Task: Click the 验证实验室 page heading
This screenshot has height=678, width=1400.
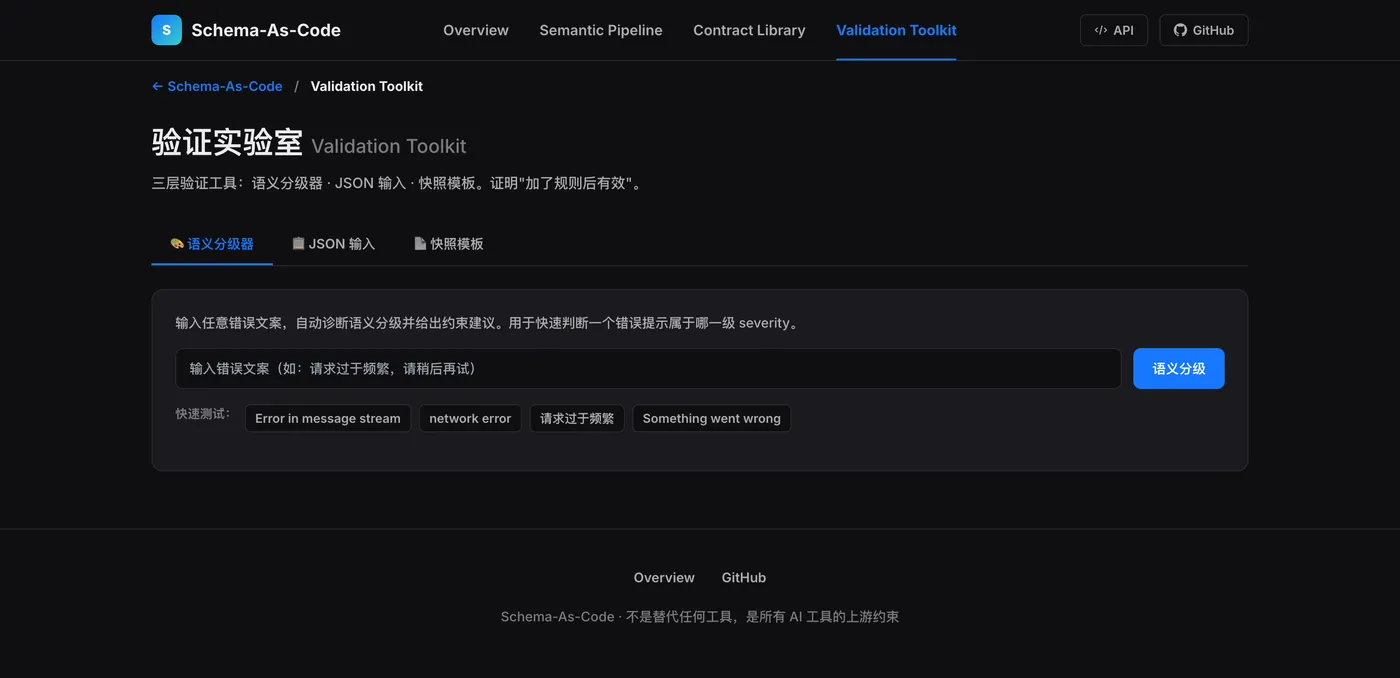Action: point(227,142)
